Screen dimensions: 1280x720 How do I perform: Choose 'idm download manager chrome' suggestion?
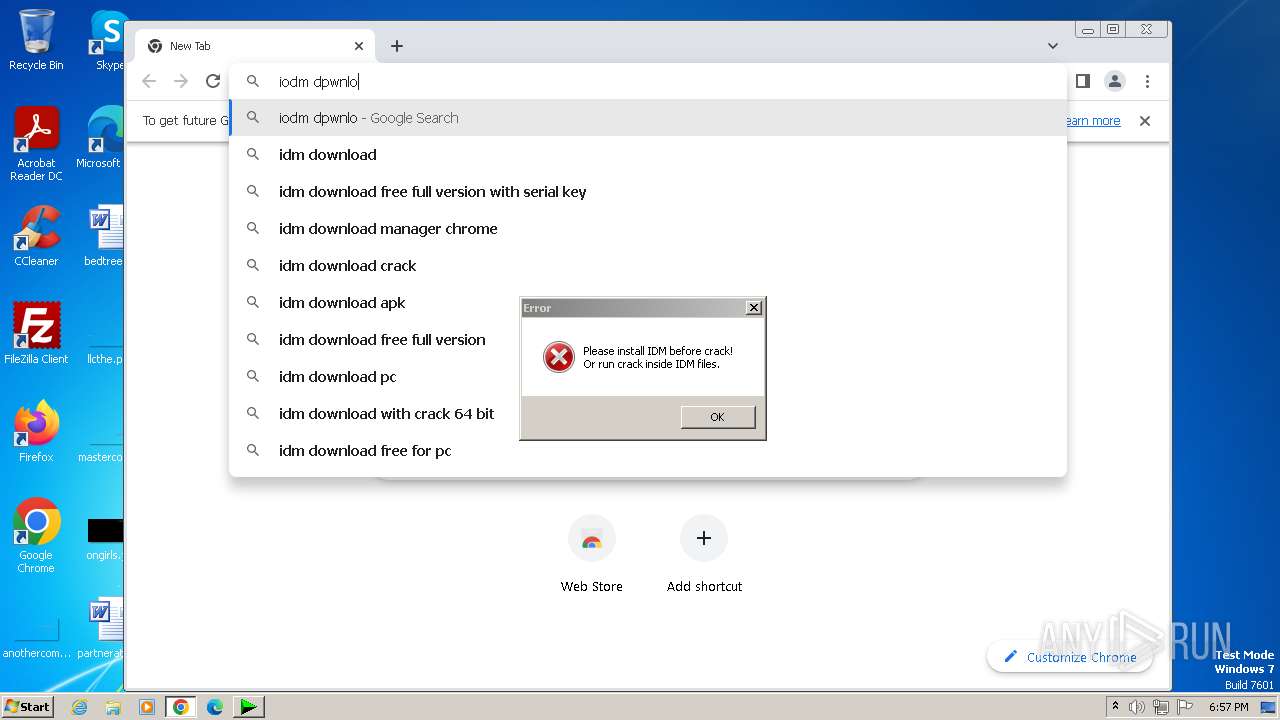pos(648,229)
